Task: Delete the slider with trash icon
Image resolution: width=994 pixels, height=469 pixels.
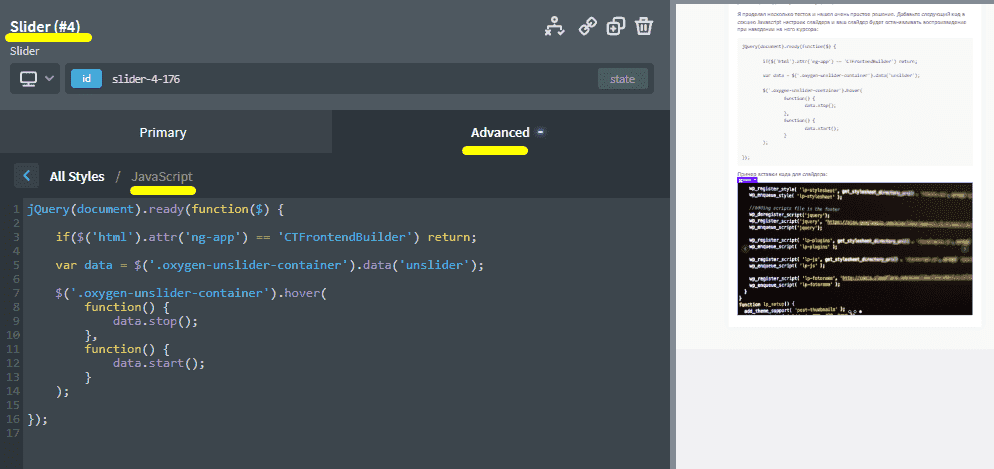Action: [x=645, y=26]
